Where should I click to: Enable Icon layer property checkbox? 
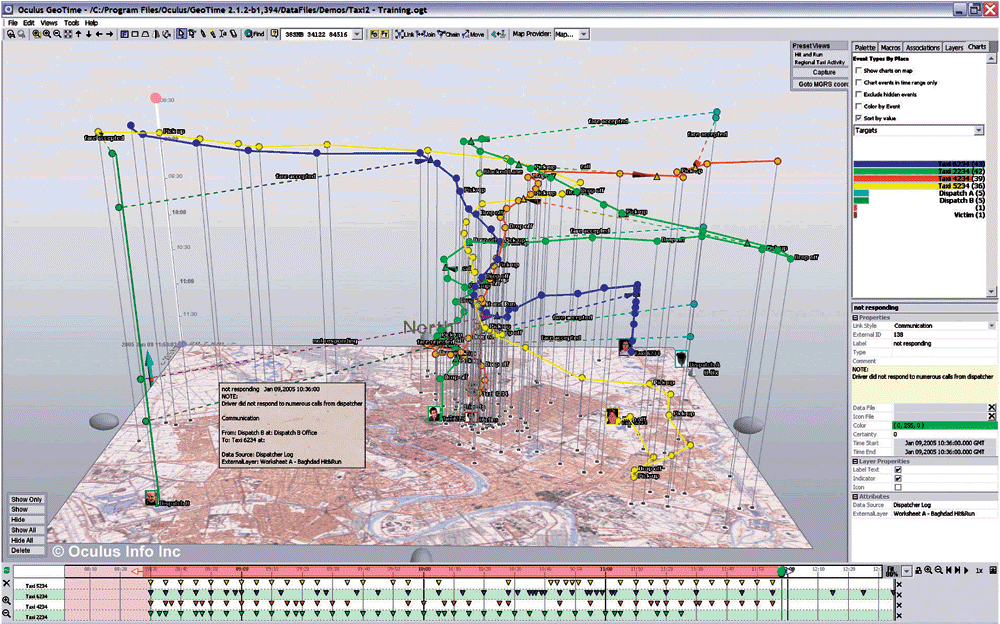[898, 487]
